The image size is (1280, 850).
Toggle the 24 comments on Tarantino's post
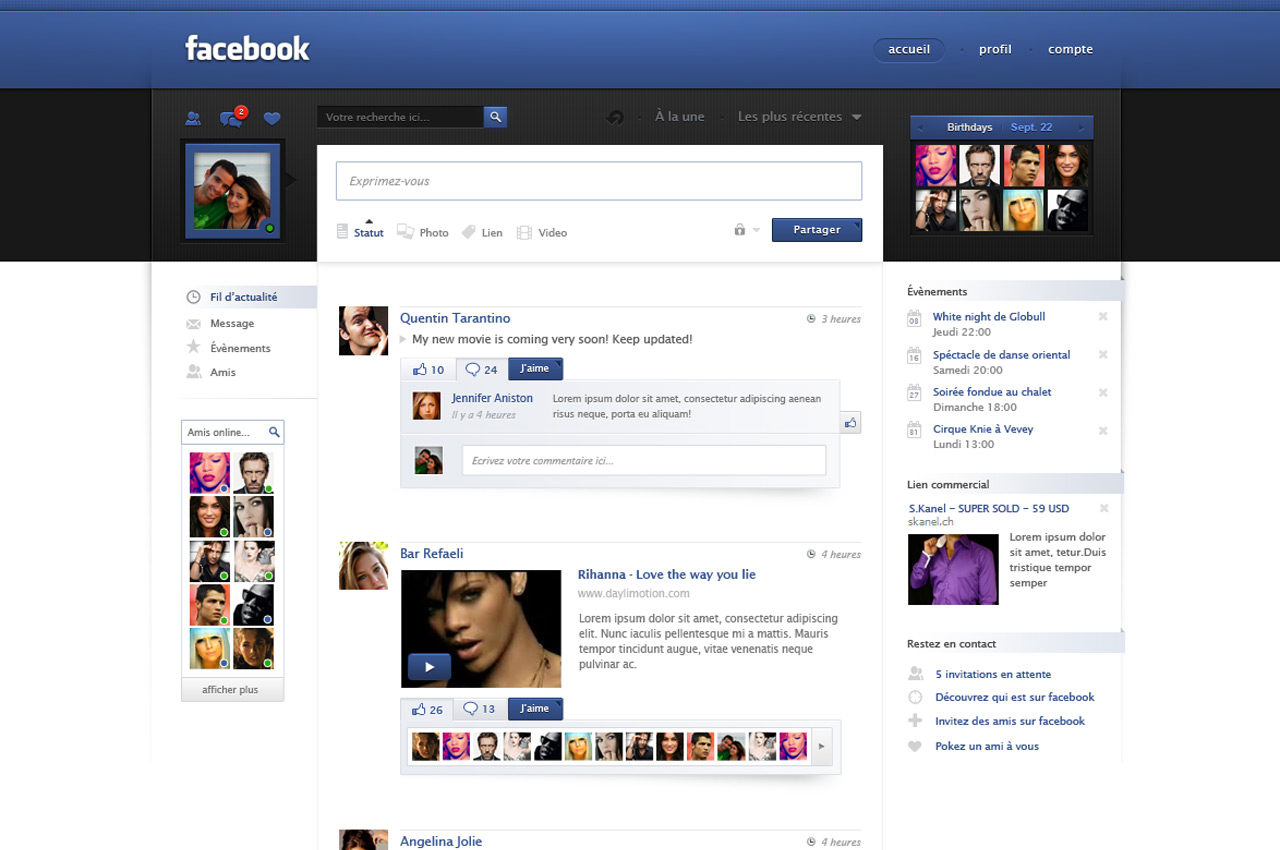tap(481, 369)
